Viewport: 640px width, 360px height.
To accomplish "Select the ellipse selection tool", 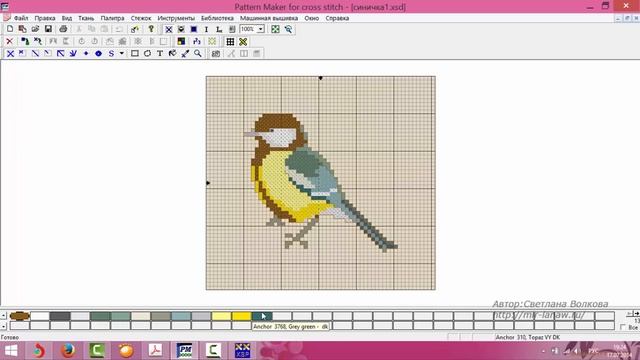I will pyautogui.click(x=147, y=53).
